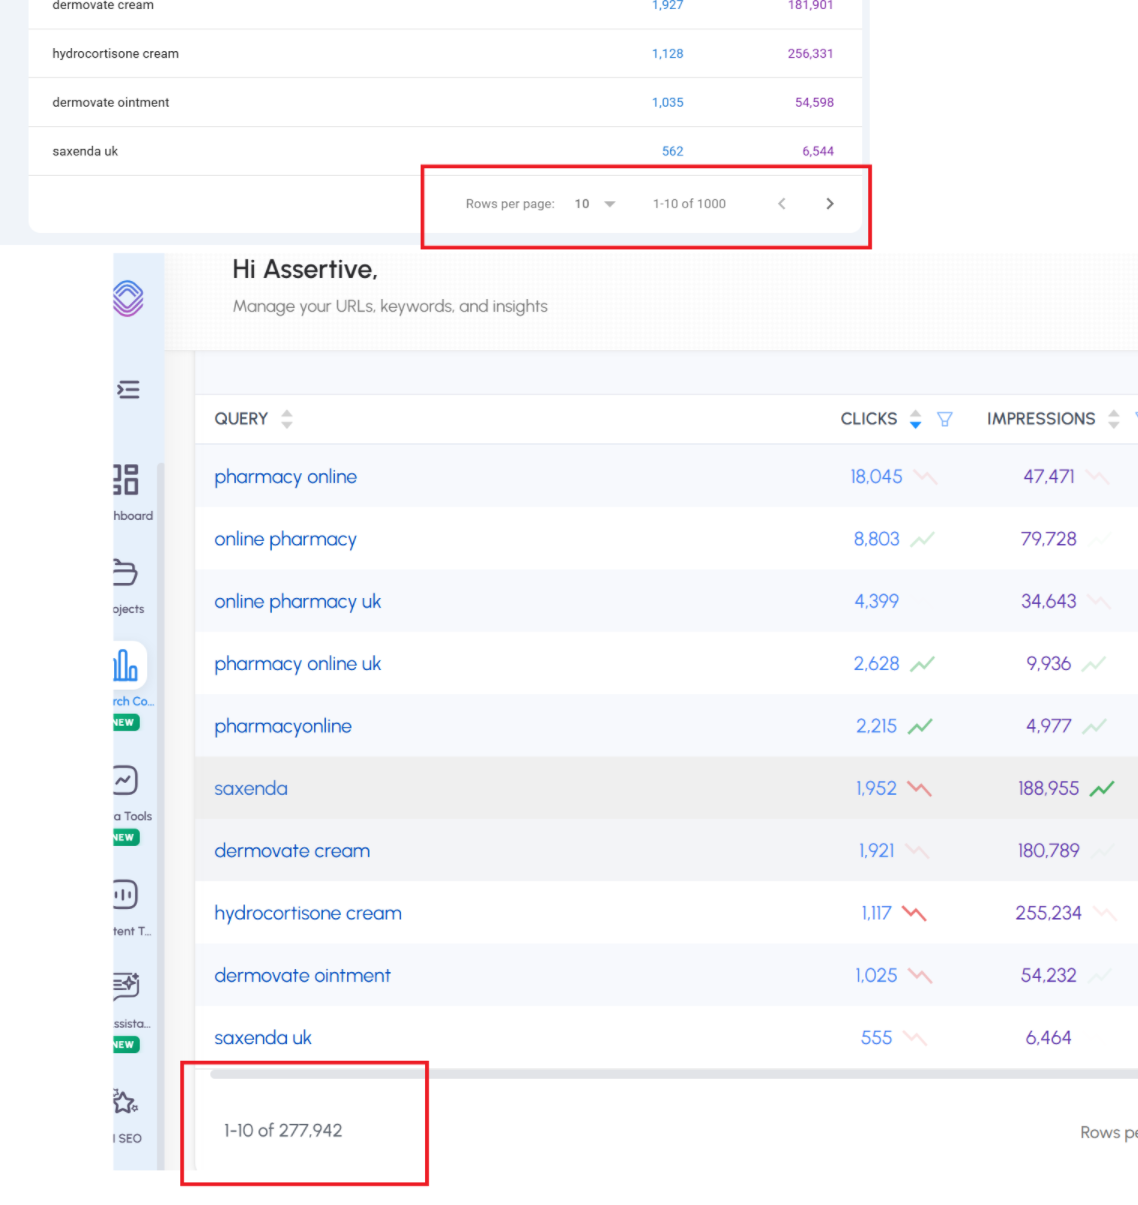Toggle sort order on CLICKS column
Viewport: 1138px width, 1205px height.
click(915, 419)
